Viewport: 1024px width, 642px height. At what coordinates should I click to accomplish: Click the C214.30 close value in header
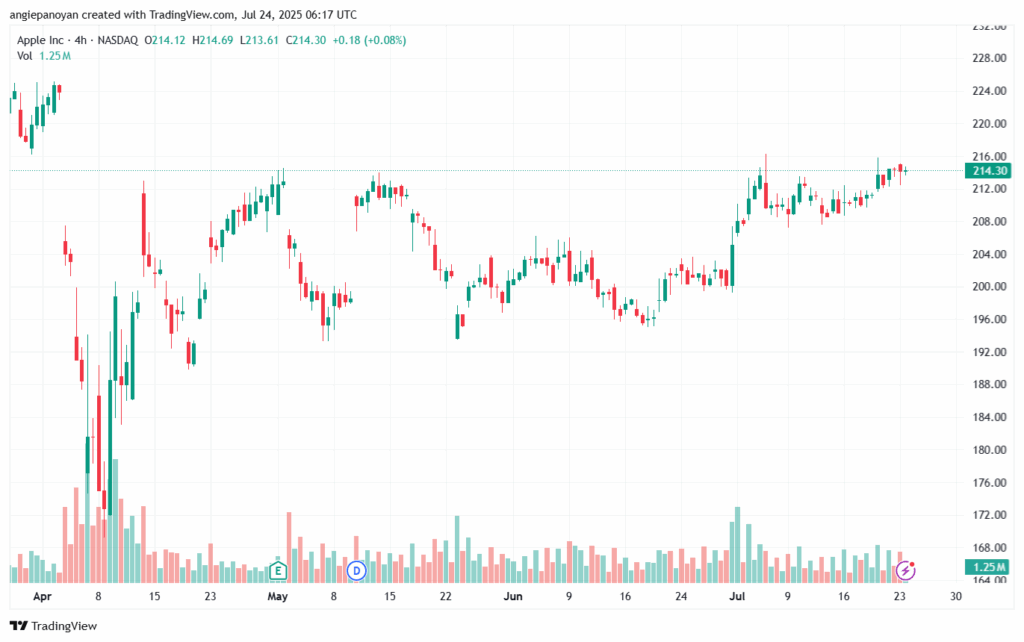coord(306,40)
